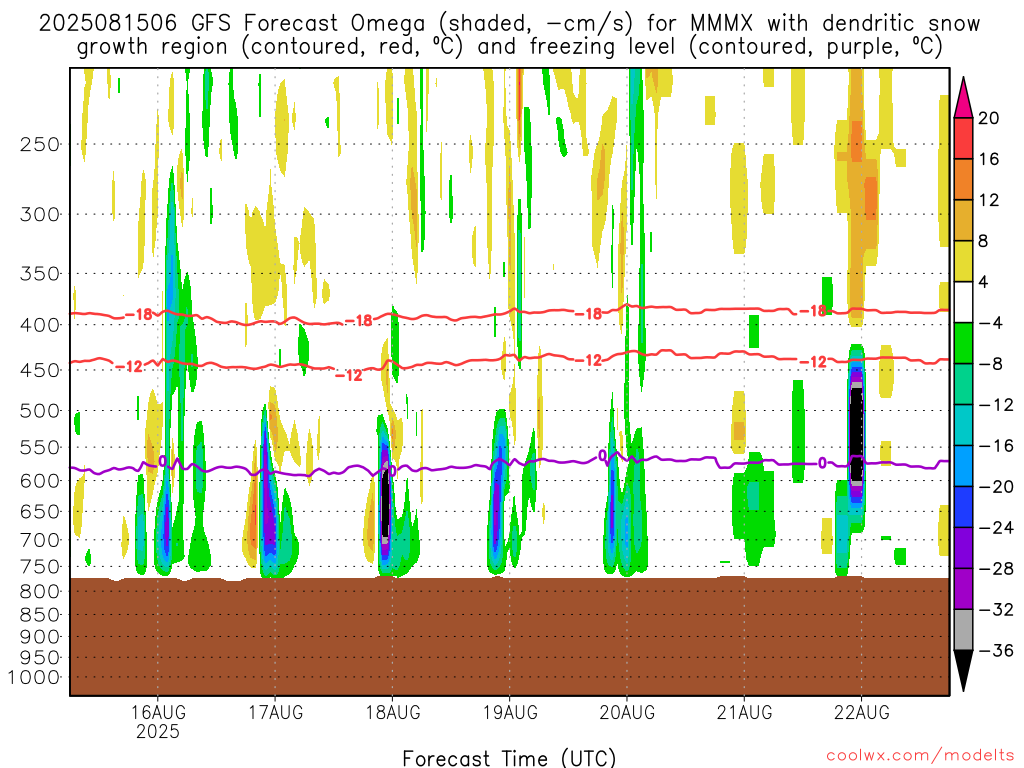Select the 600 pressure level label
The width and height of the screenshot is (1024, 768).
click(x=40, y=481)
